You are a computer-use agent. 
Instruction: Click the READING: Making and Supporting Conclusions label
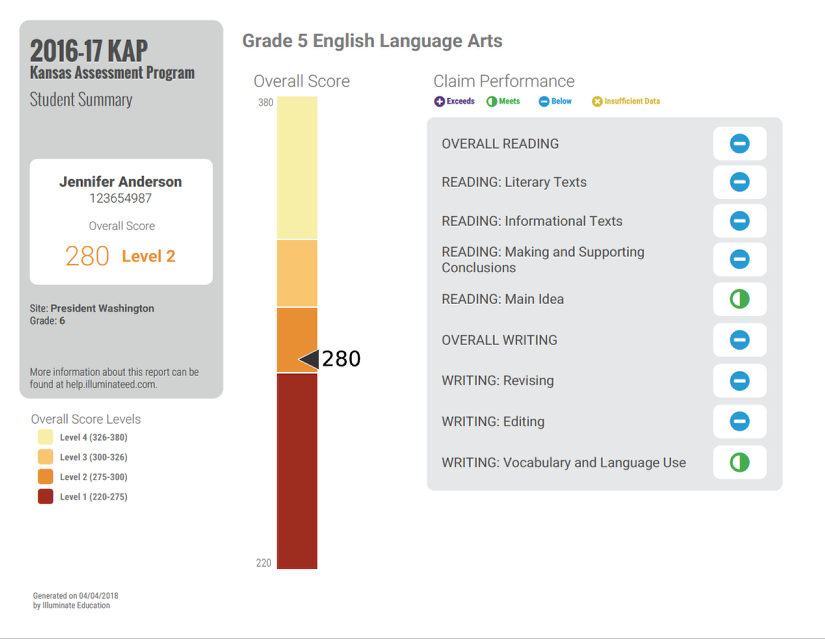tap(543, 259)
